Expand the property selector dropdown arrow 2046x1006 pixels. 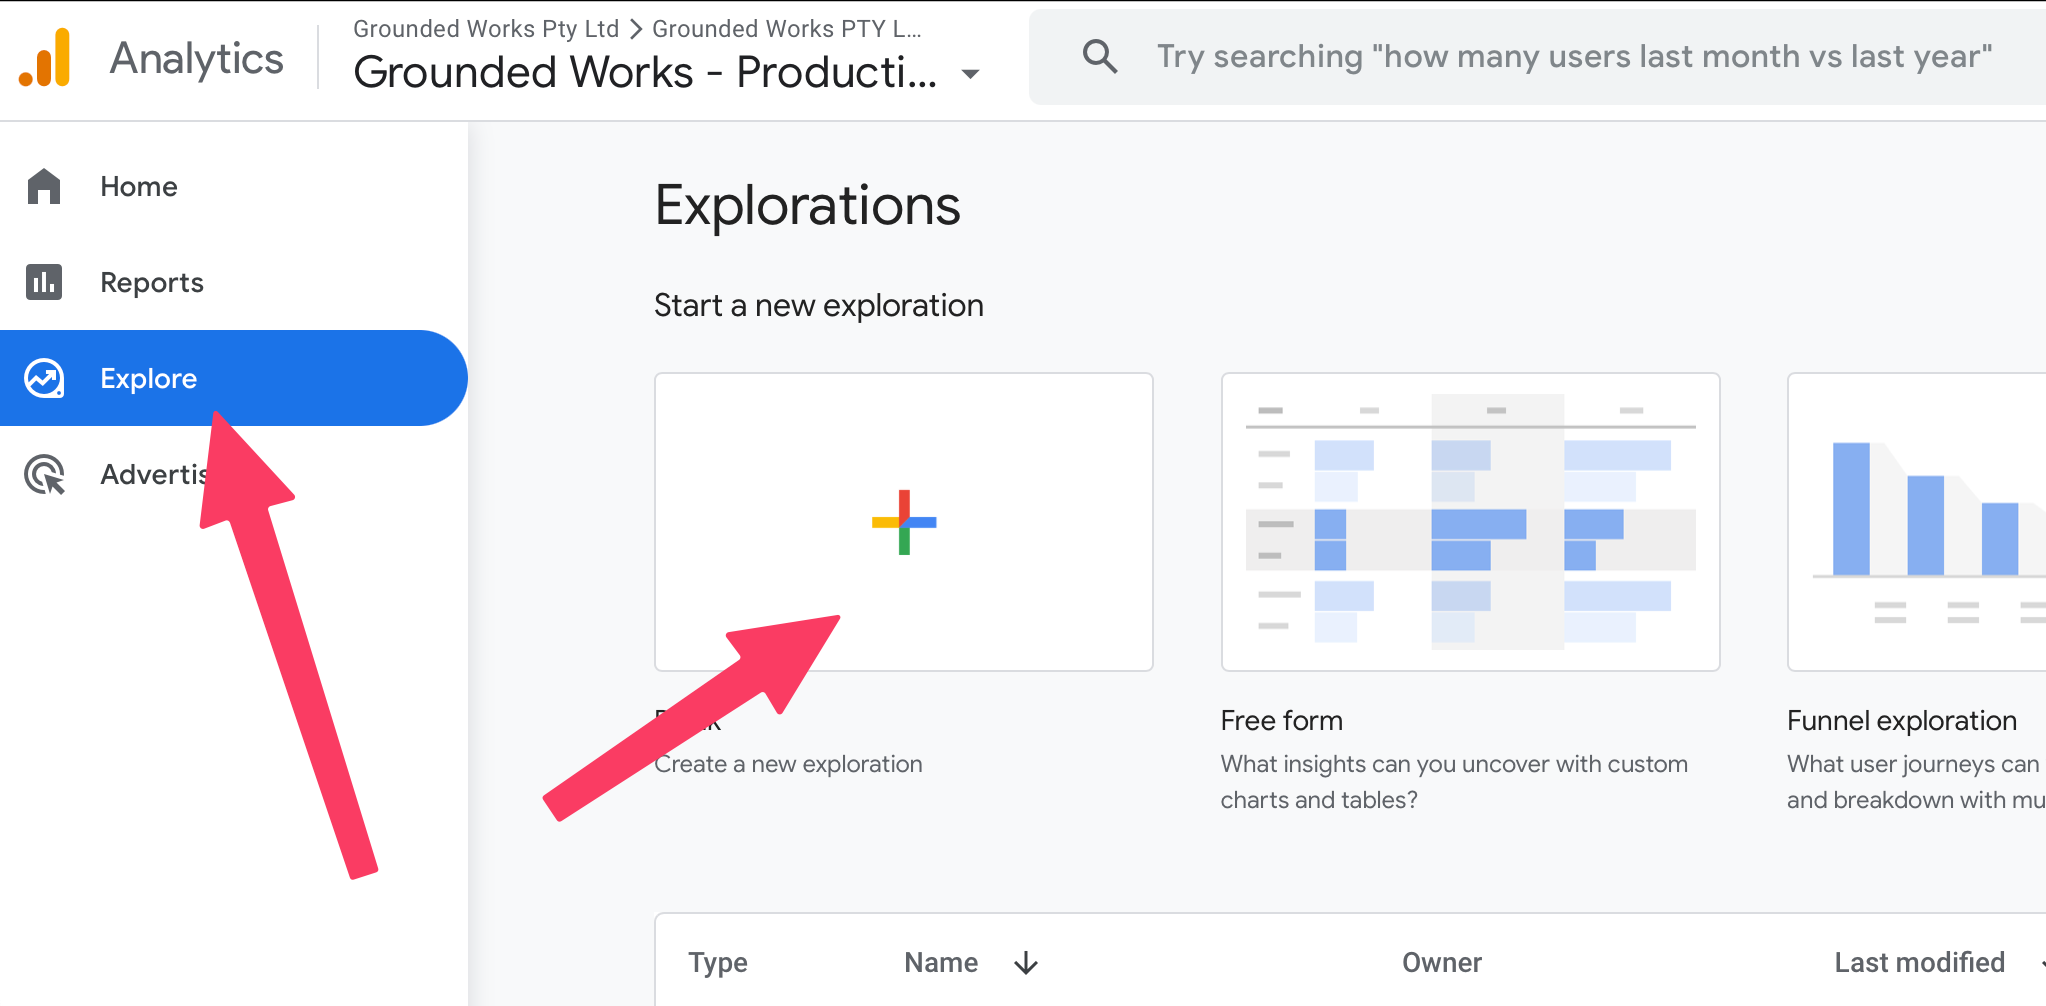[970, 74]
